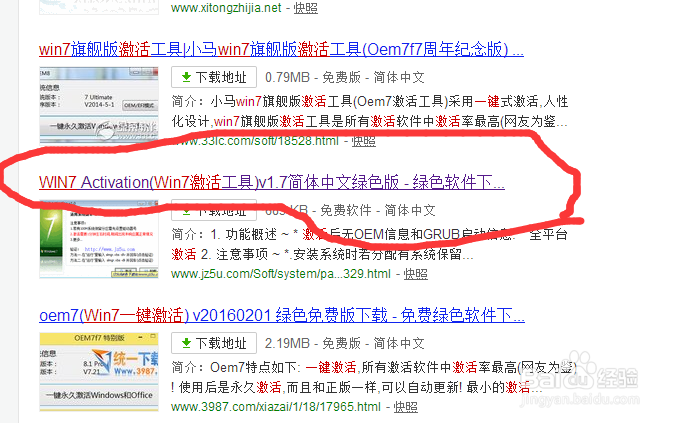Click the 0.79MB file size text
Viewport: 679px width, 423px height.
pyautogui.click(x=288, y=77)
